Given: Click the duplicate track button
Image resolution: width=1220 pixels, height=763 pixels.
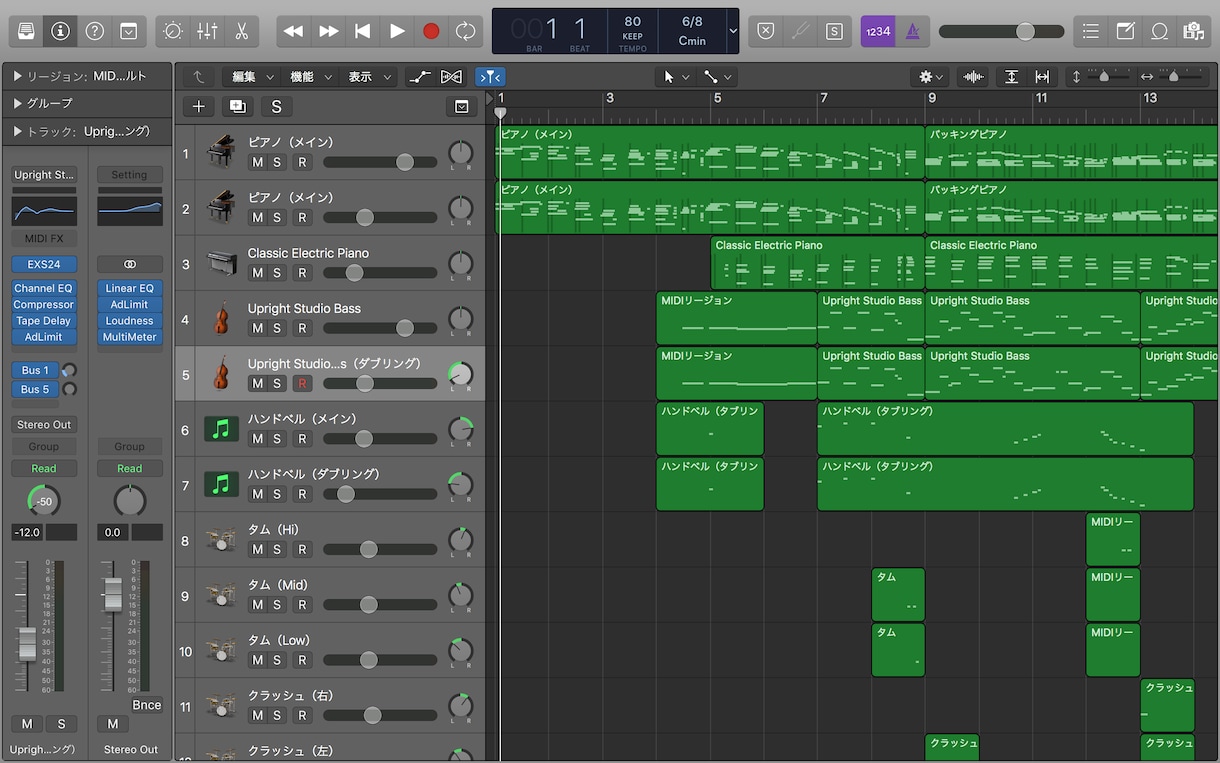Looking at the screenshot, I should tap(237, 106).
